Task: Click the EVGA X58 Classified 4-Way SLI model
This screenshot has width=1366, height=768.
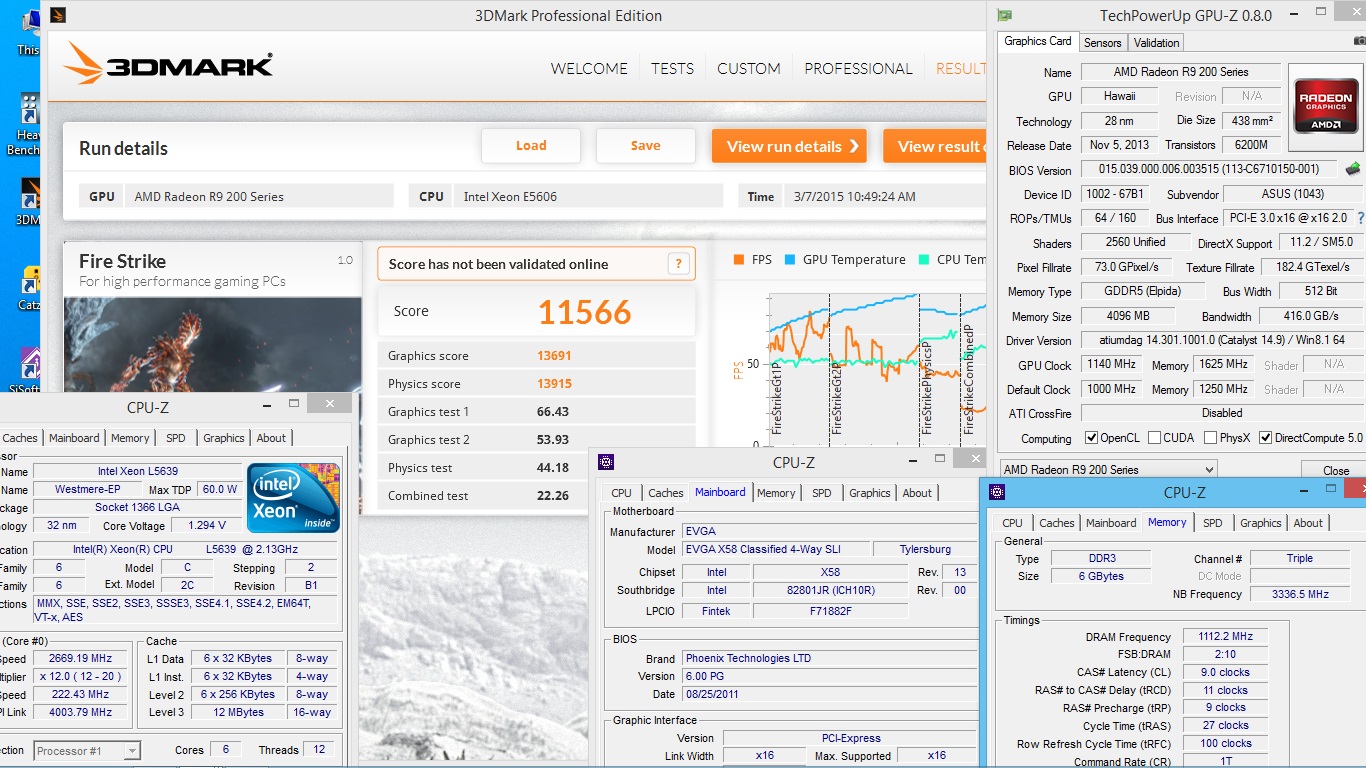Action: [774, 550]
